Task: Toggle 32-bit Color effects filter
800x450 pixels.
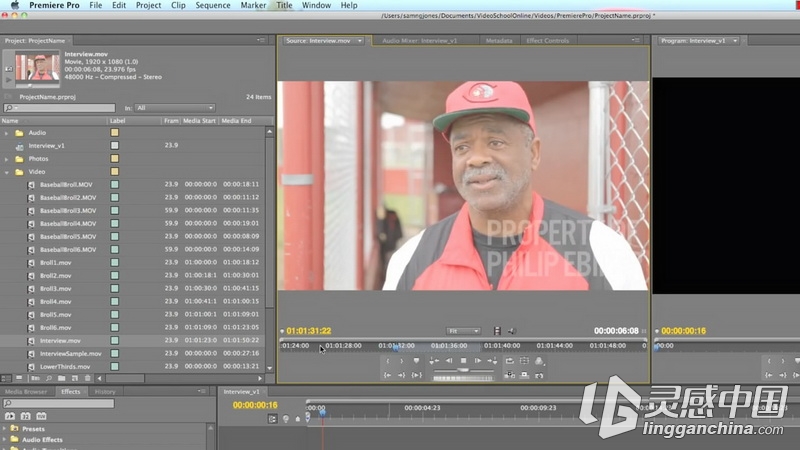Action: coord(26,416)
